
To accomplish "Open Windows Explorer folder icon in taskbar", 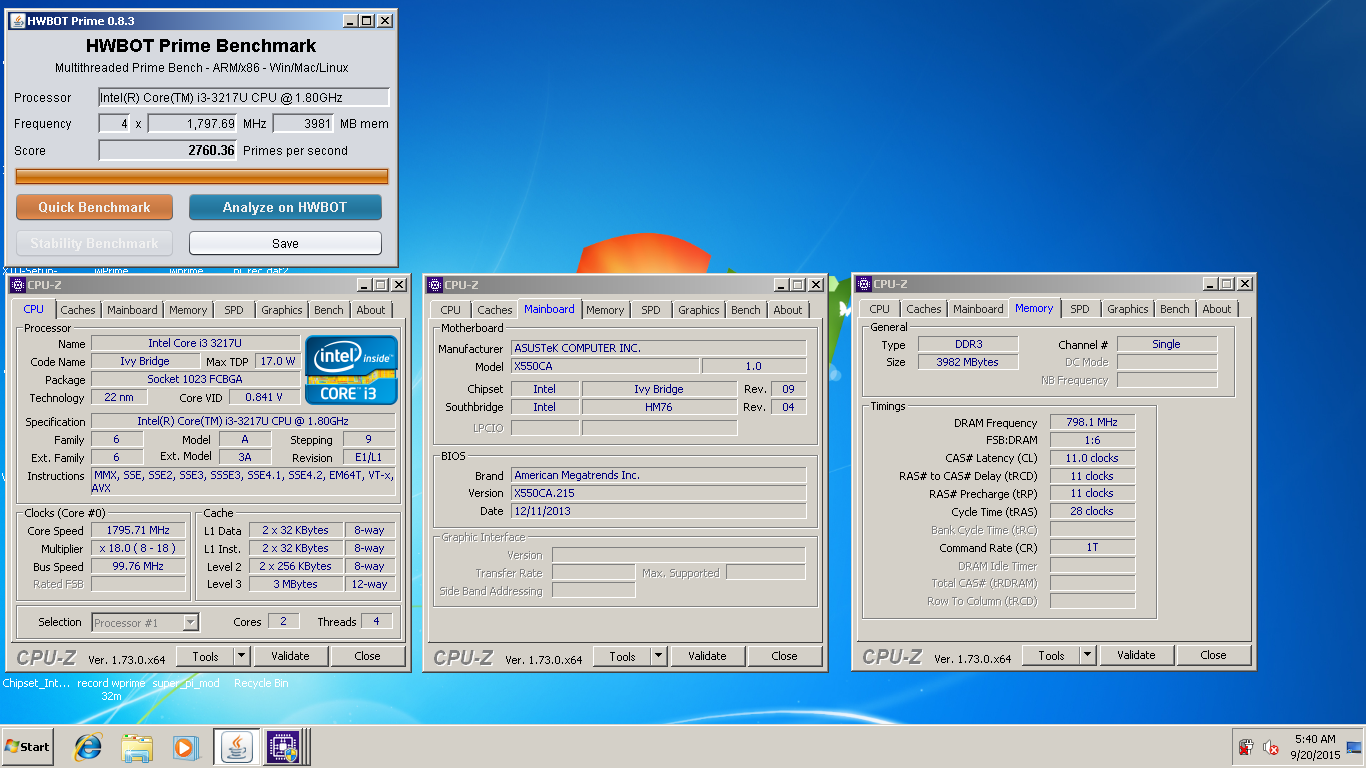I will pos(137,747).
